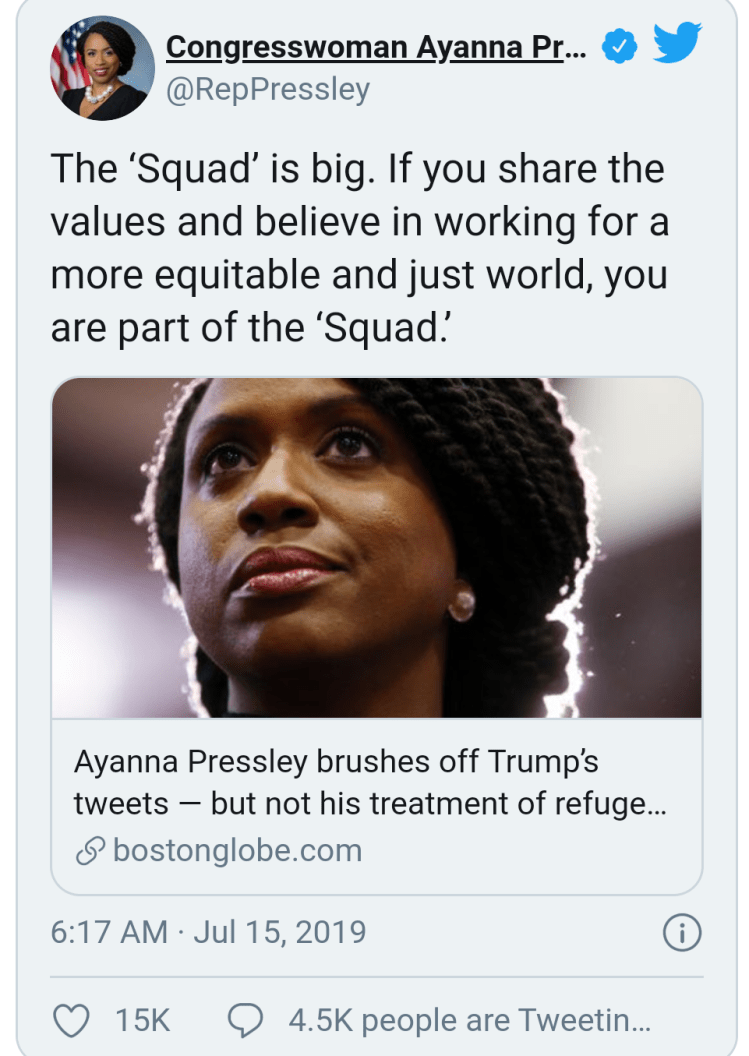The width and height of the screenshot is (749, 1056).
Task: Like the tweet with the heart icon
Action: point(69,1020)
